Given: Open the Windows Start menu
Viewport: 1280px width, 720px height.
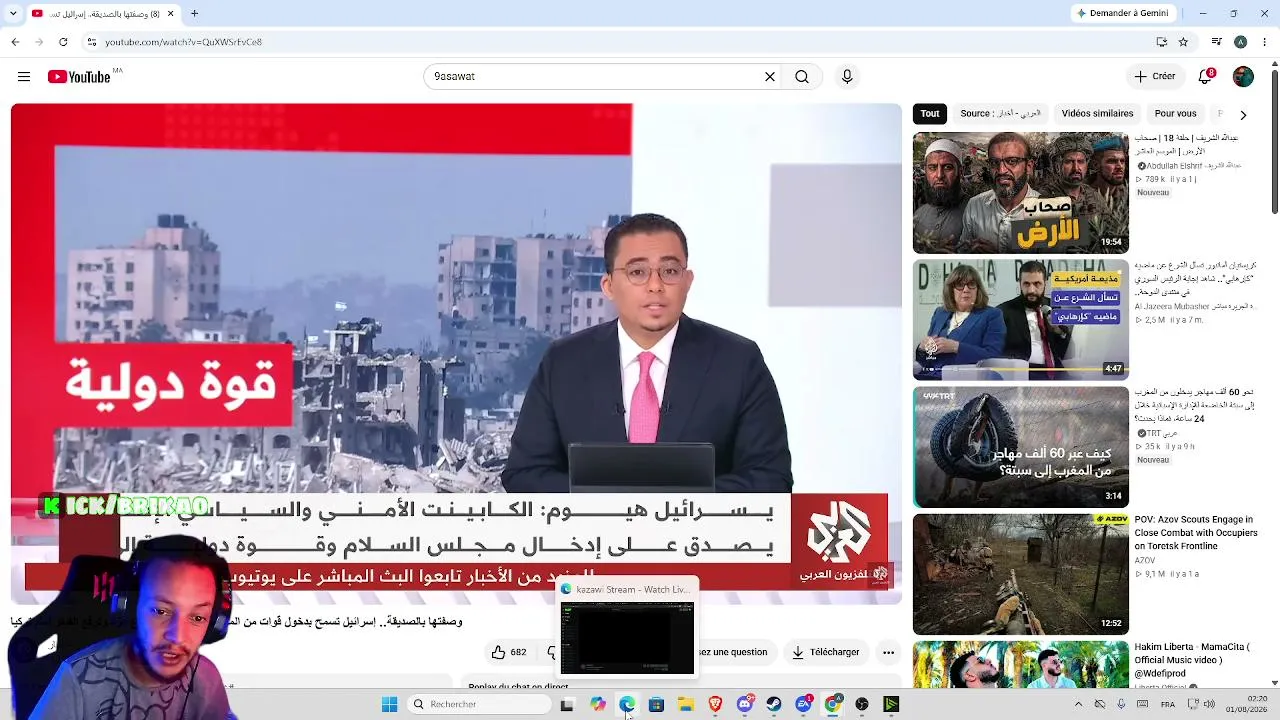Looking at the screenshot, I should pos(390,704).
